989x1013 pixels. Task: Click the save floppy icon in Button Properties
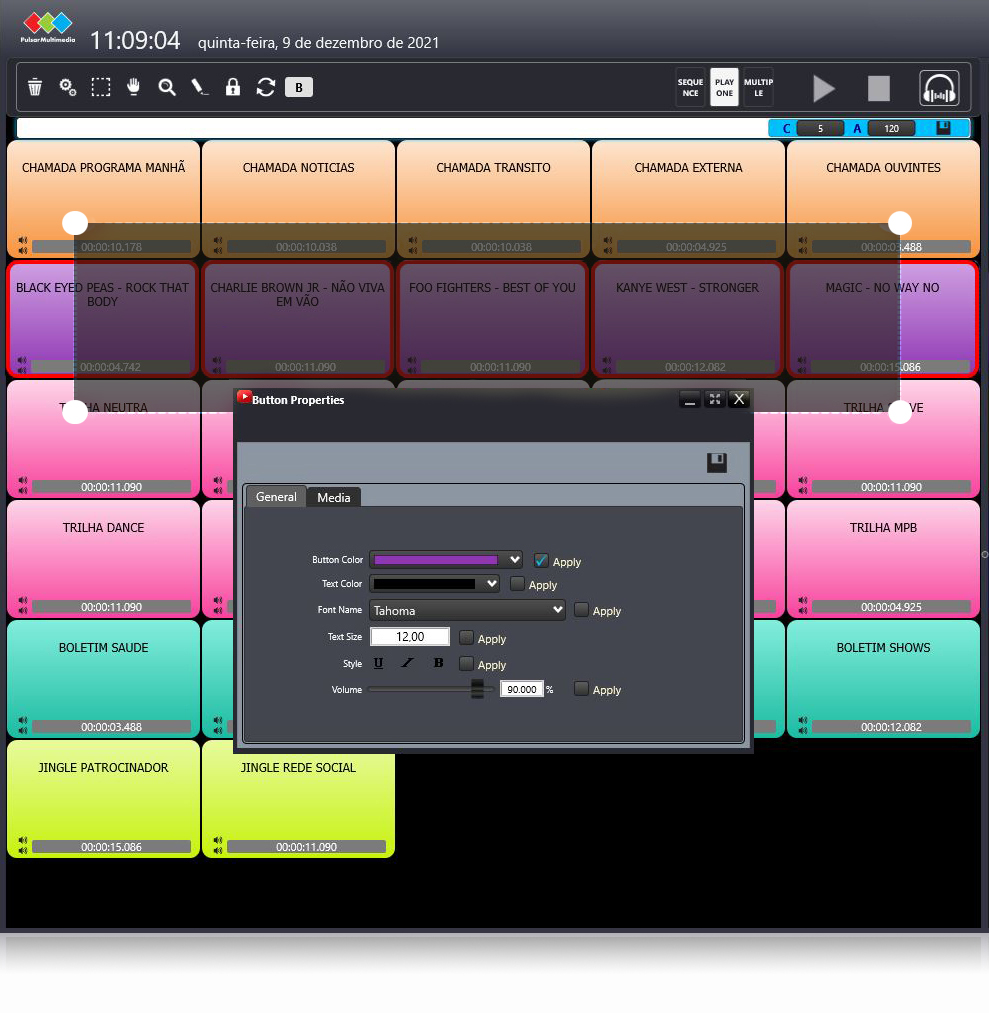(x=716, y=463)
